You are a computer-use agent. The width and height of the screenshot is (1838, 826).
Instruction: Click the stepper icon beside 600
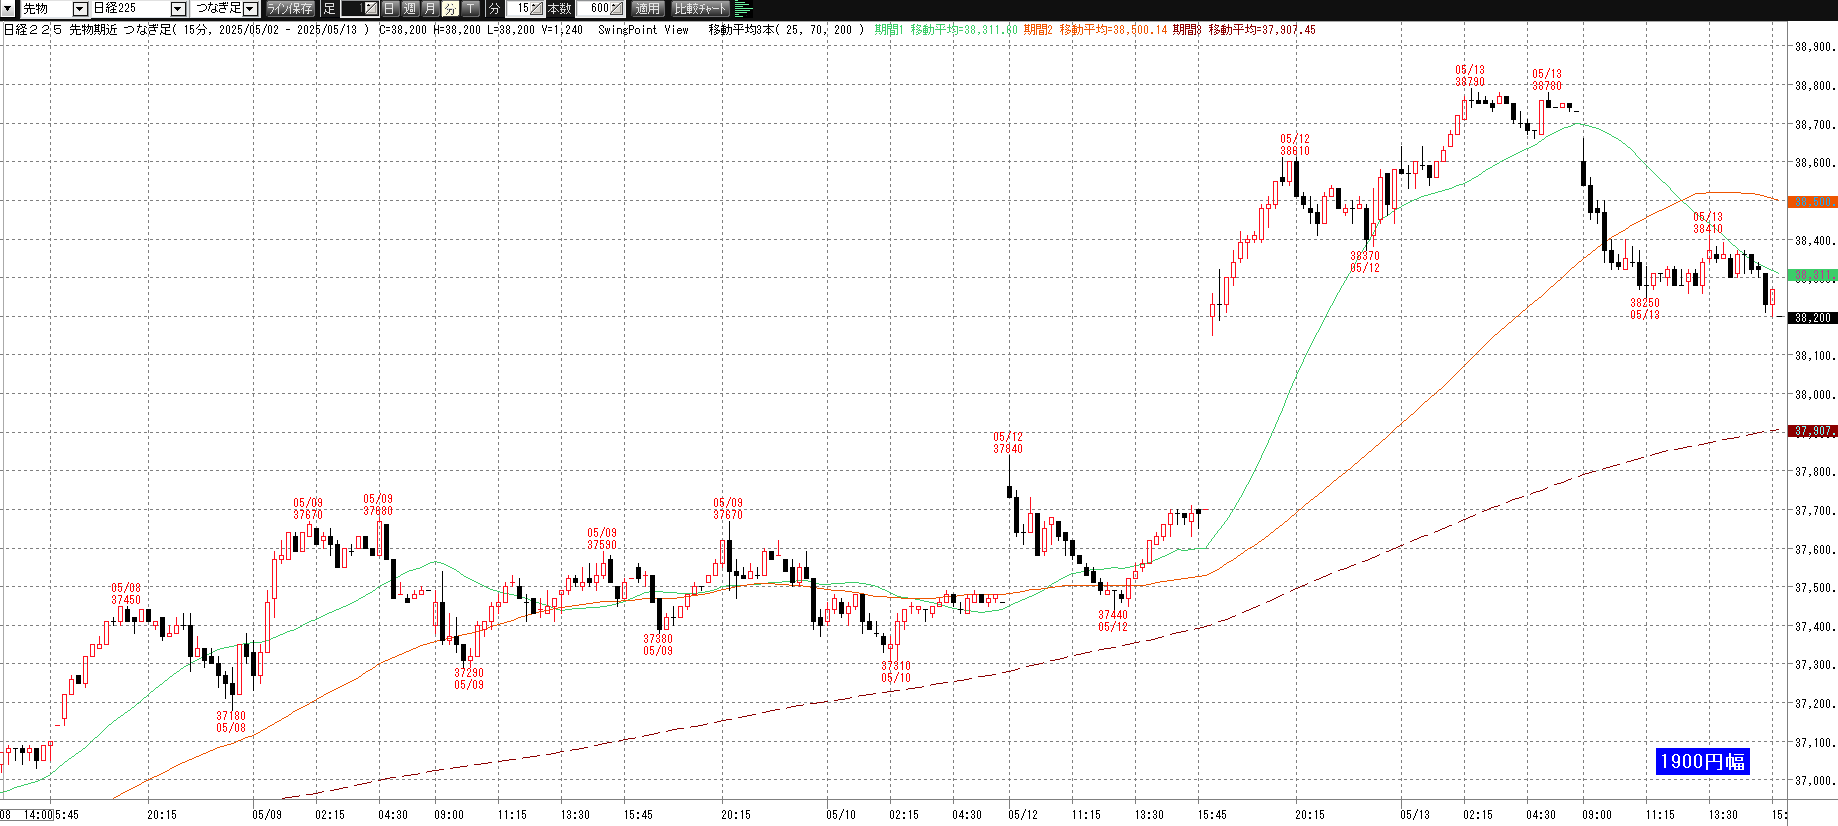(x=617, y=8)
